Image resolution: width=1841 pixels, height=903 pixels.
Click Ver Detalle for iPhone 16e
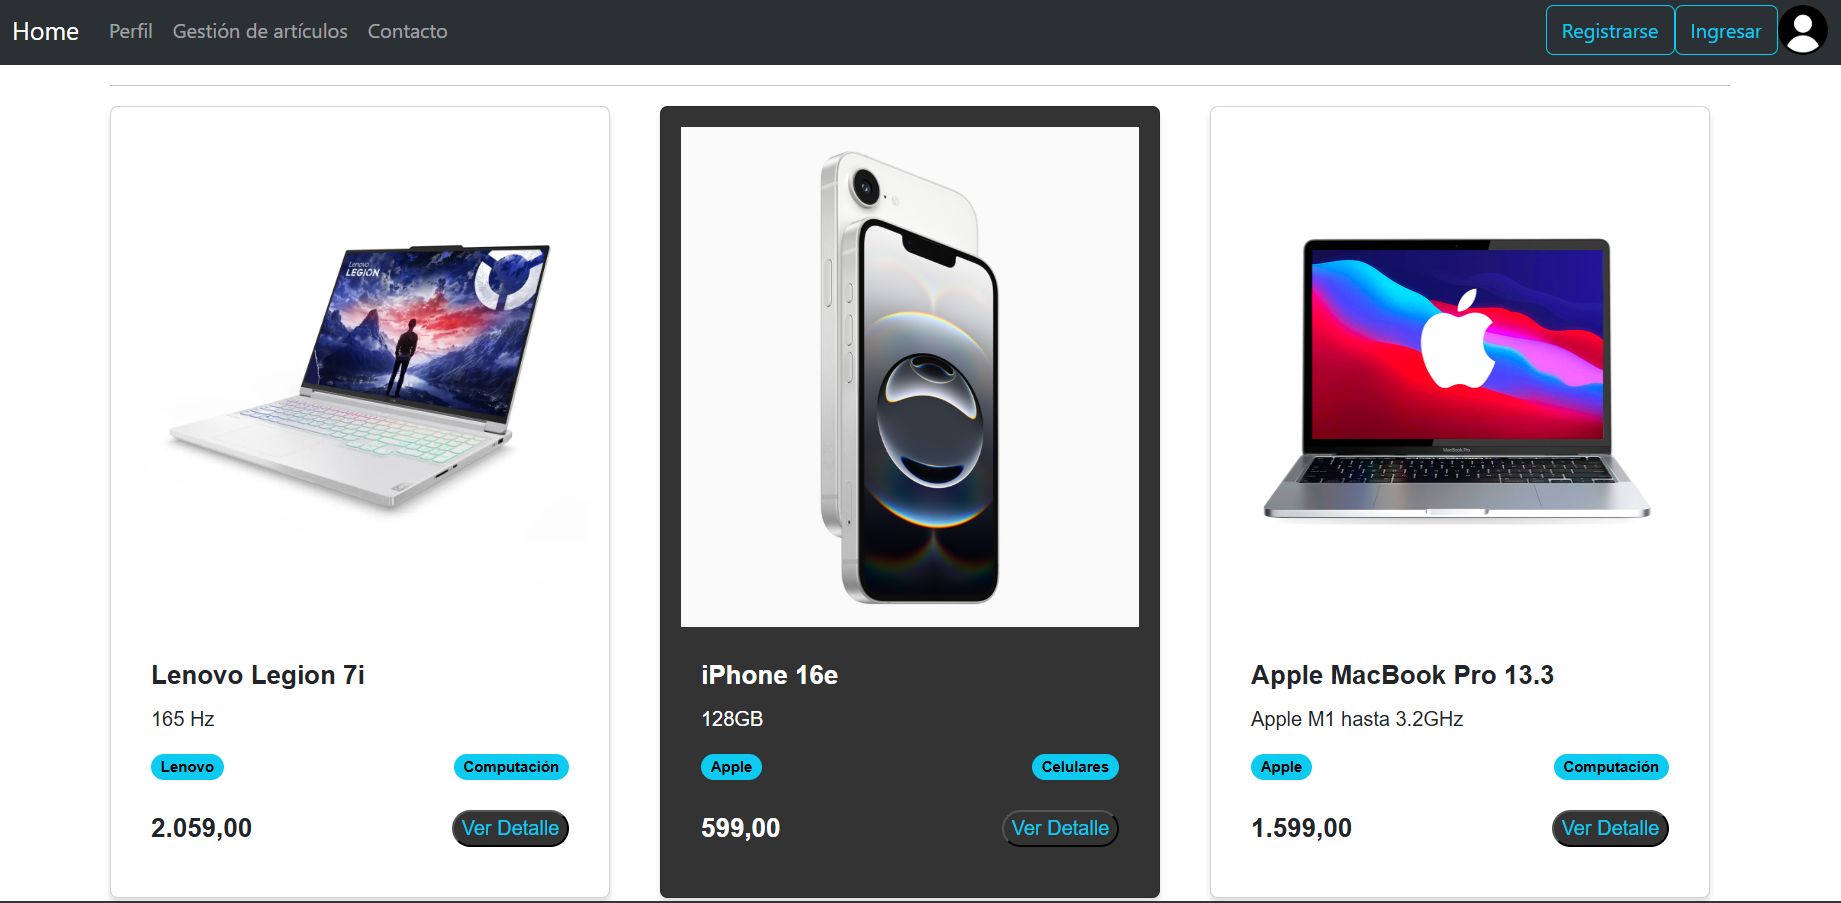(1060, 828)
